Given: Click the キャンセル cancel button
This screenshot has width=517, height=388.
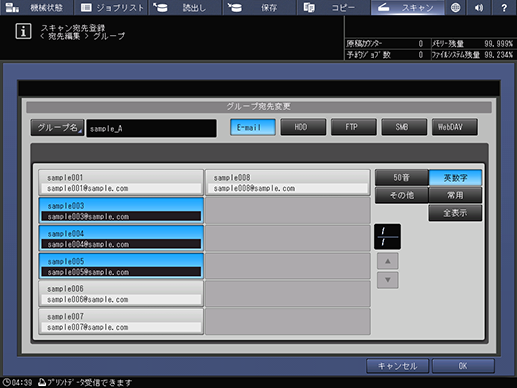Looking at the screenshot, I should (x=397, y=366).
